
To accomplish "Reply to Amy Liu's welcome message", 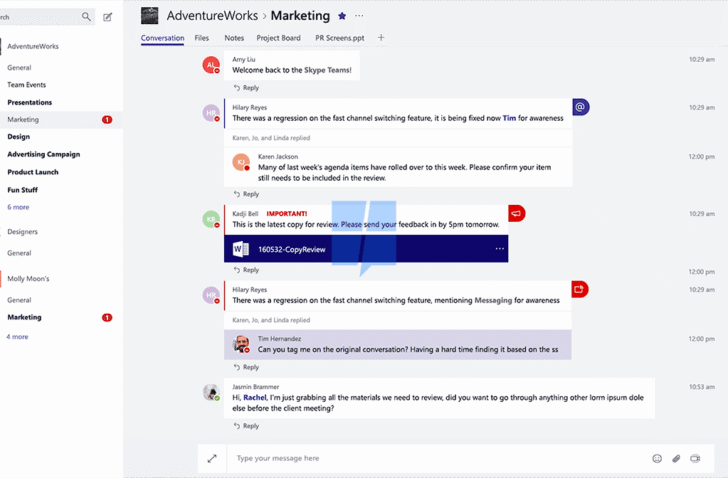I will coord(247,88).
